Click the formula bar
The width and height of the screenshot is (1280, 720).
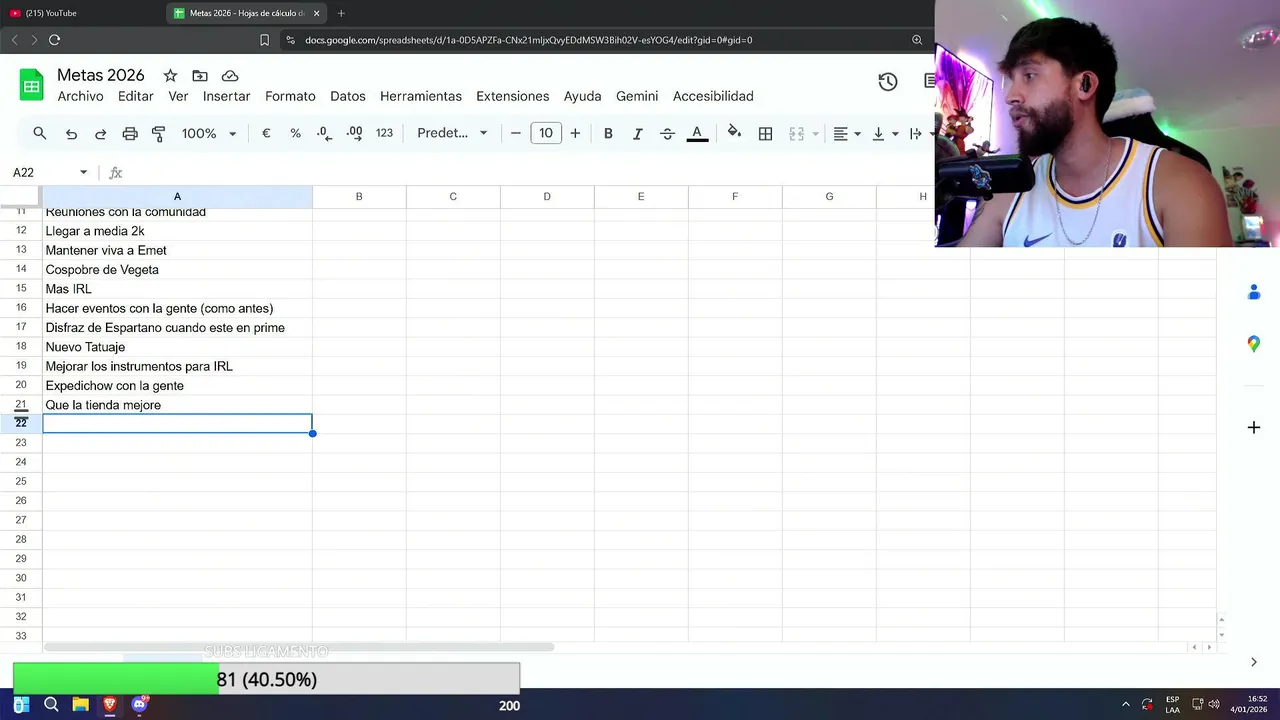click(530, 173)
